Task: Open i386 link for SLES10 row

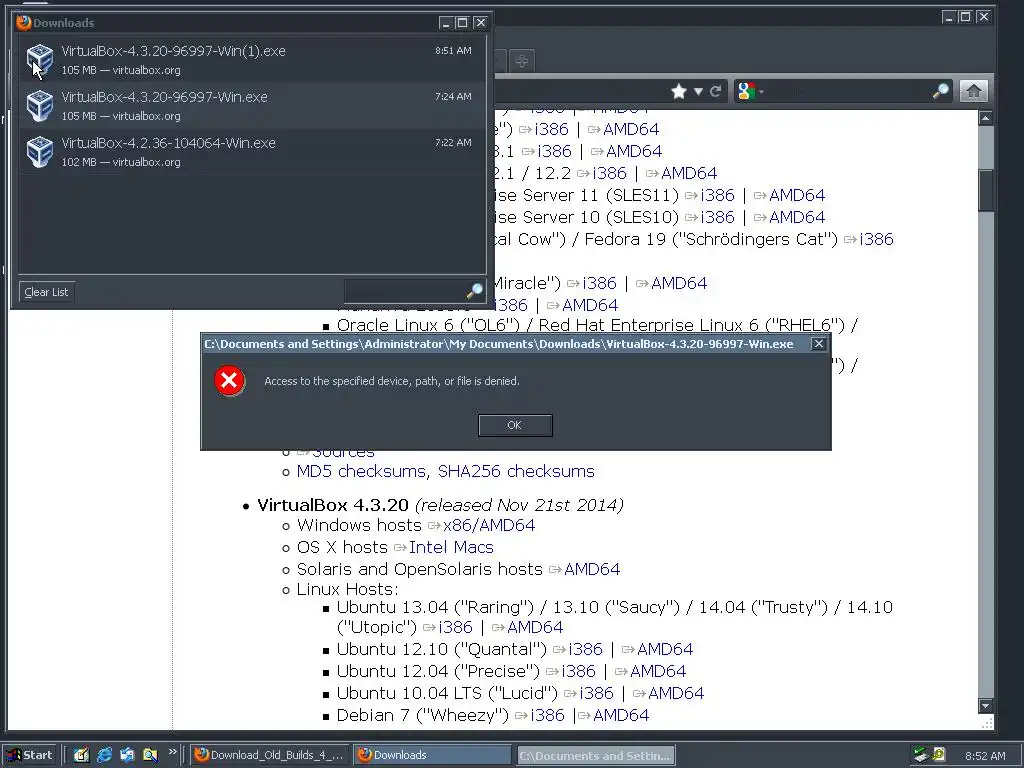Action: pyautogui.click(x=717, y=217)
